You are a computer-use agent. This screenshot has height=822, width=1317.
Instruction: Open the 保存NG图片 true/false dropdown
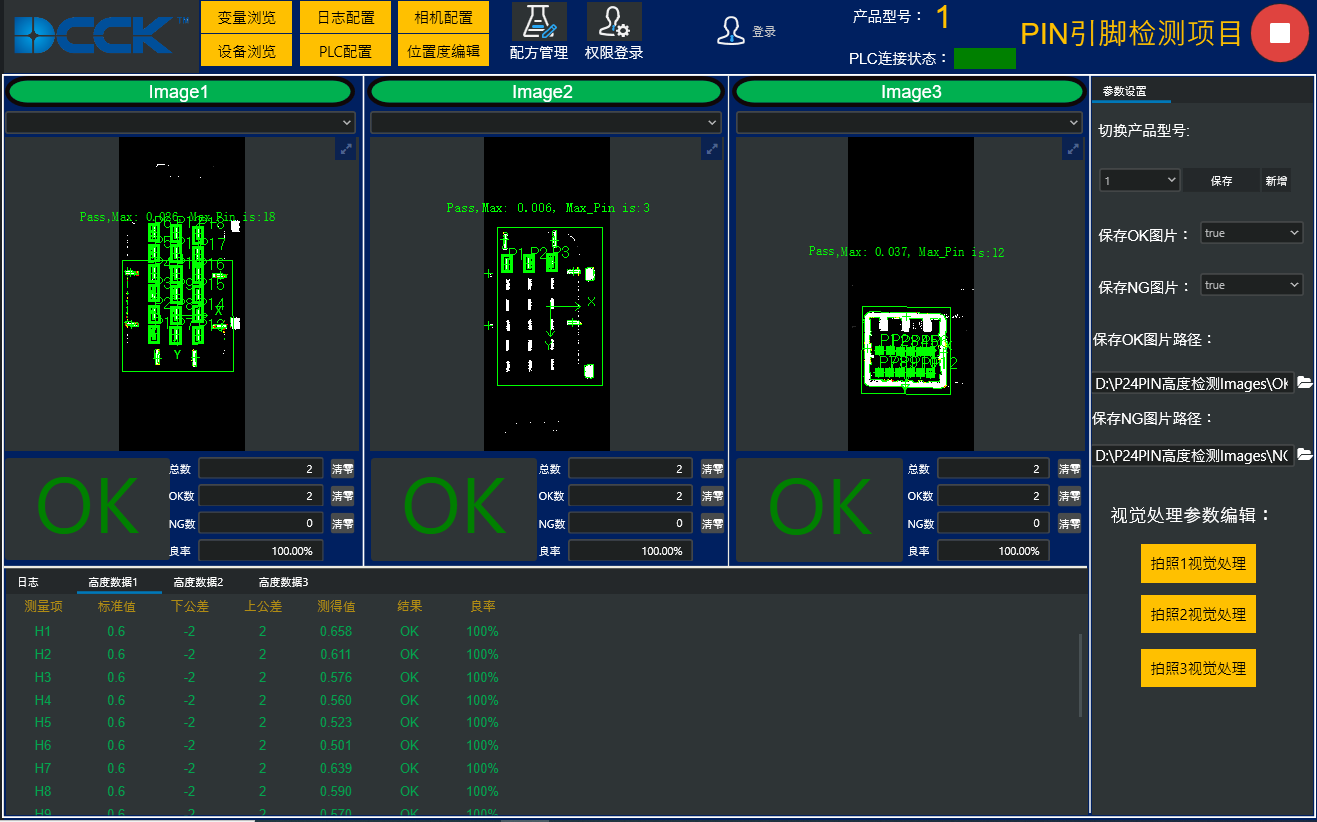pyautogui.click(x=1252, y=285)
